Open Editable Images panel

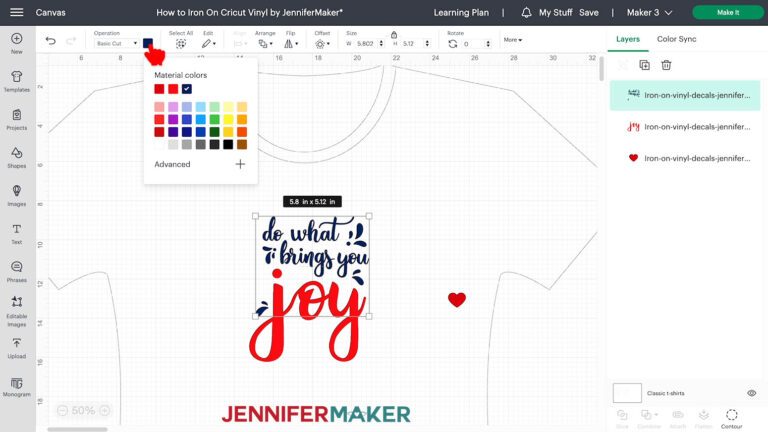tap(17, 312)
